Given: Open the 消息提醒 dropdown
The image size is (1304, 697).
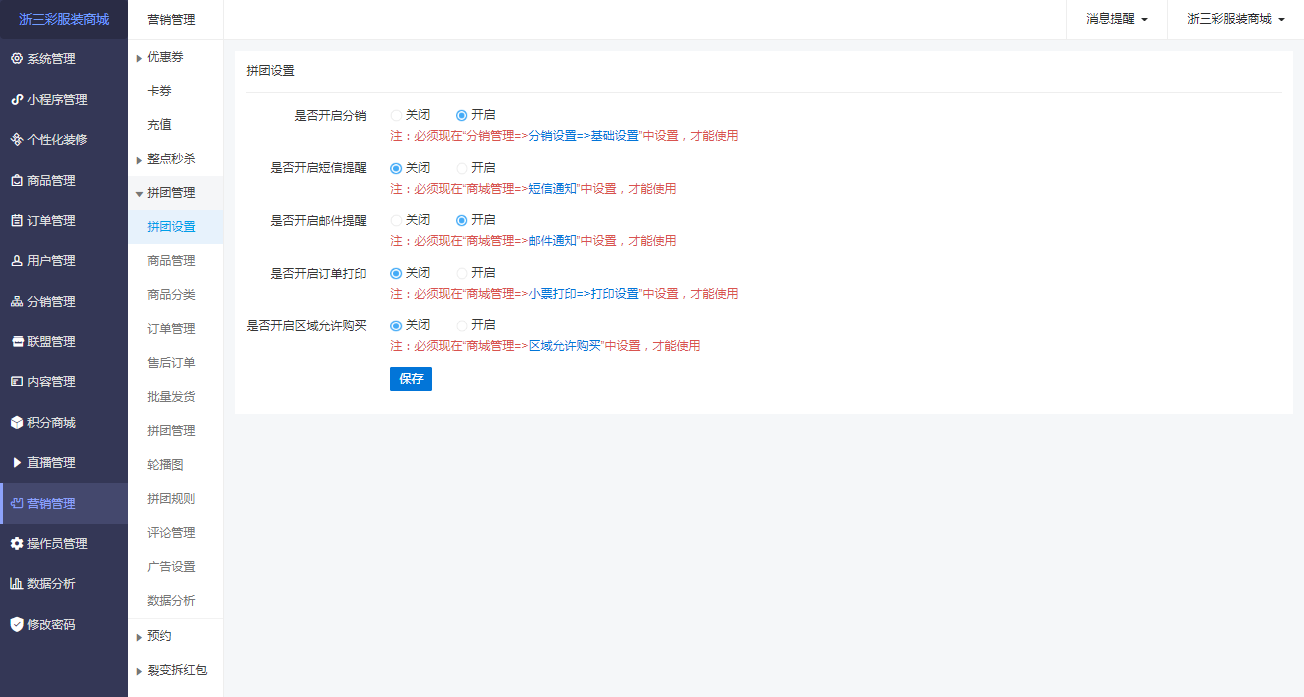Looking at the screenshot, I should pyautogui.click(x=1116, y=19).
